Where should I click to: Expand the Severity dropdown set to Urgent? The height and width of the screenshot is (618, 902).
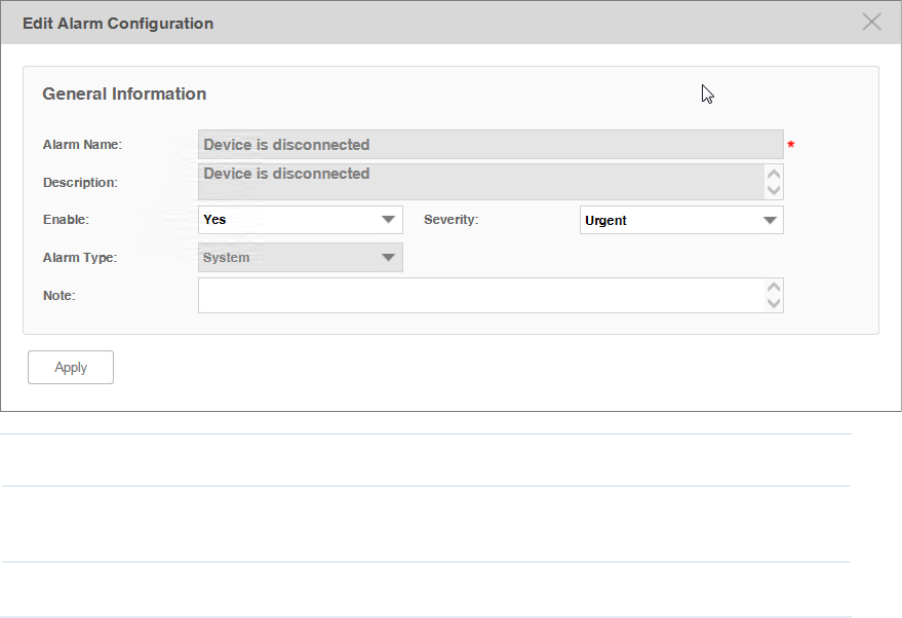pyautogui.click(x=681, y=220)
